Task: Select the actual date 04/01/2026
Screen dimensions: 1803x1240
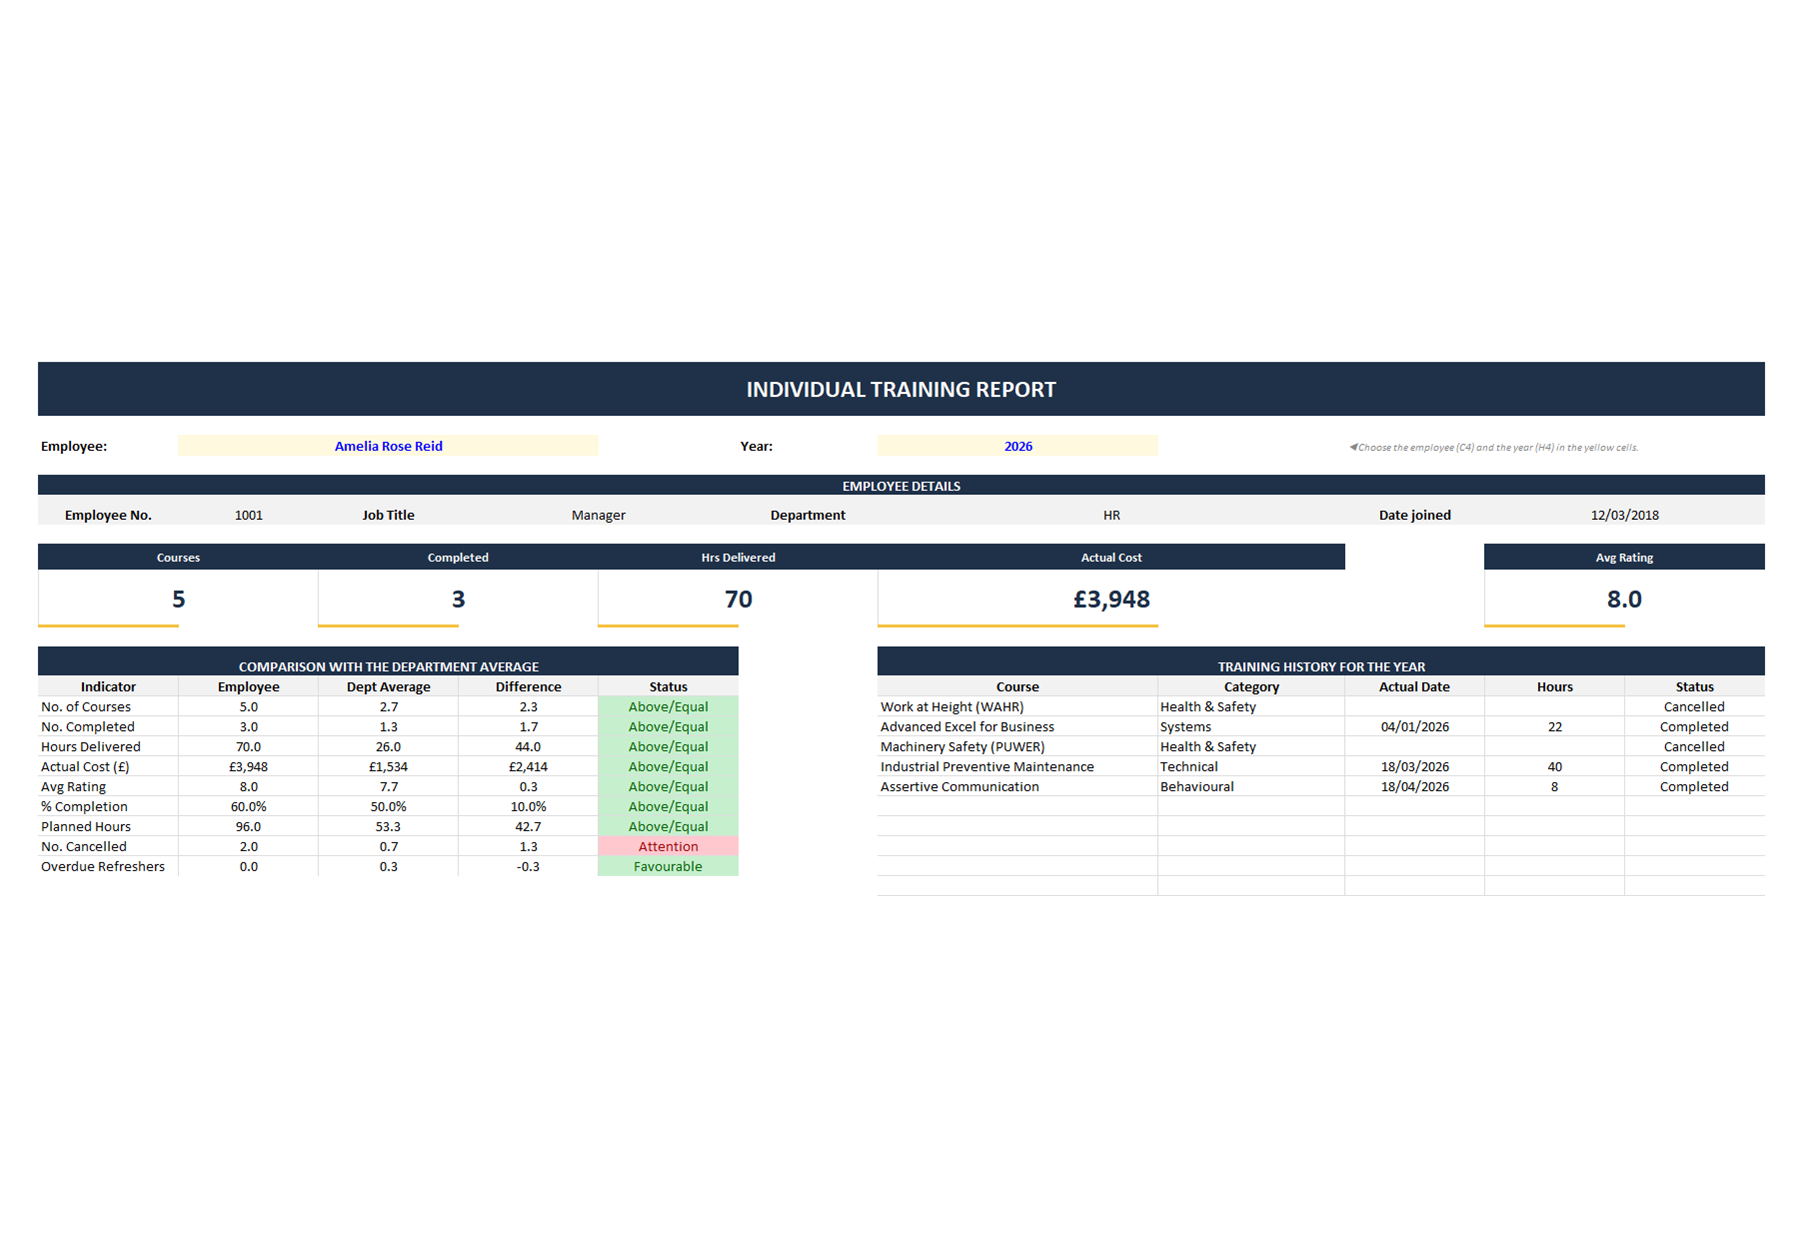Action: [1414, 727]
